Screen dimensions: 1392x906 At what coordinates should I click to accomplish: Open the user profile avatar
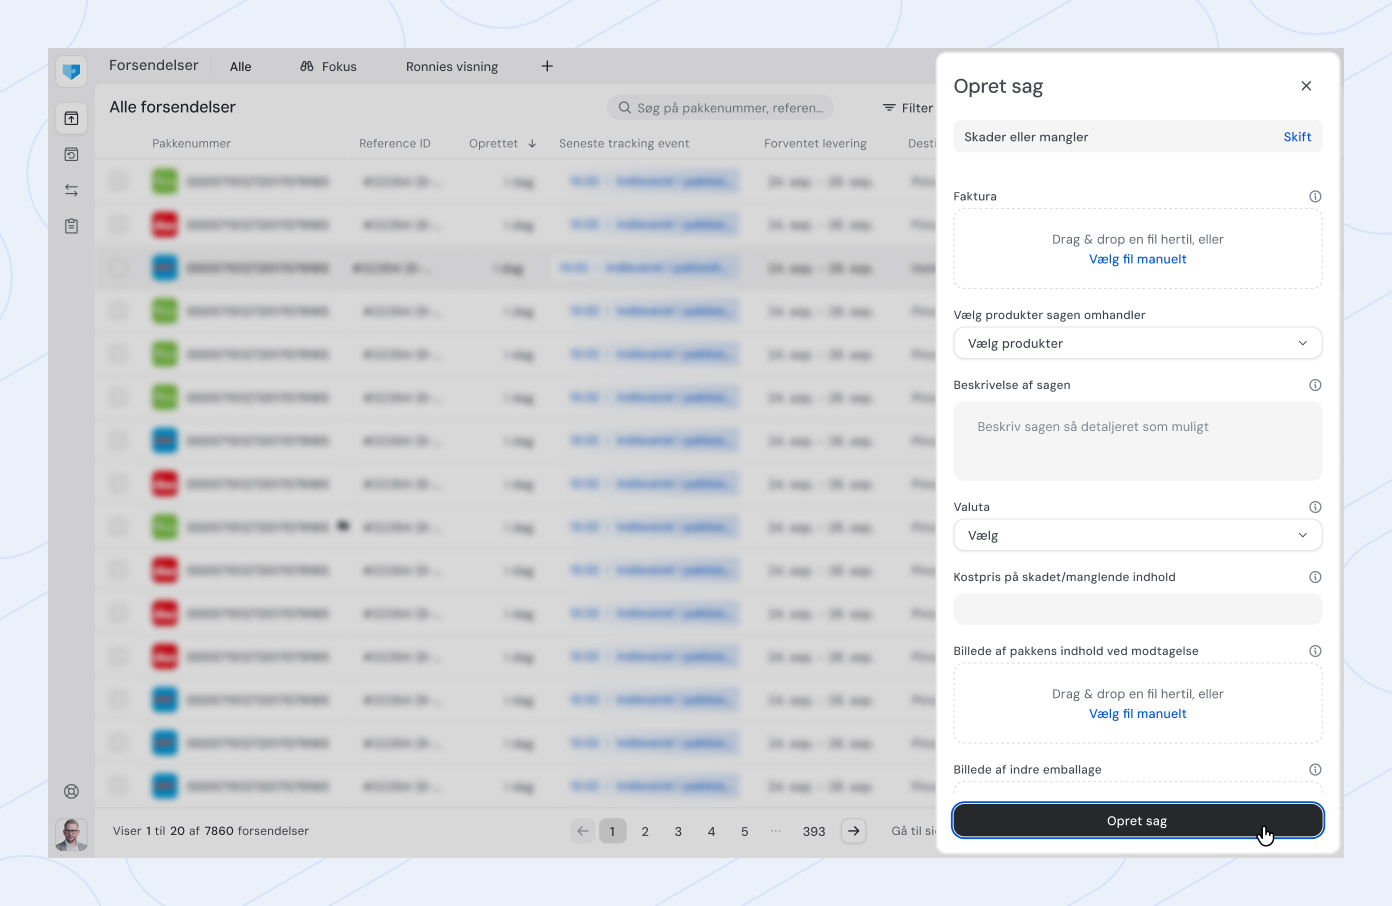(x=71, y=834)
